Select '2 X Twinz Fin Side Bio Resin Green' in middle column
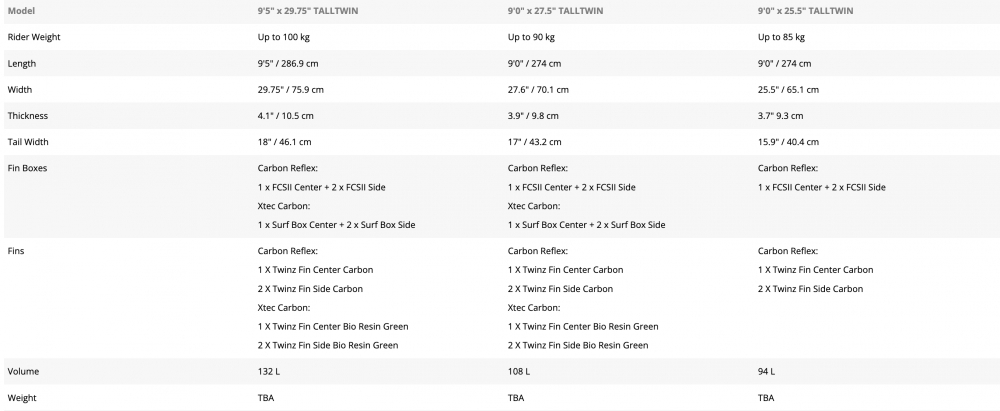This screenshot has height=411, width=1000. pyautogui.click(x=578, y=346)
